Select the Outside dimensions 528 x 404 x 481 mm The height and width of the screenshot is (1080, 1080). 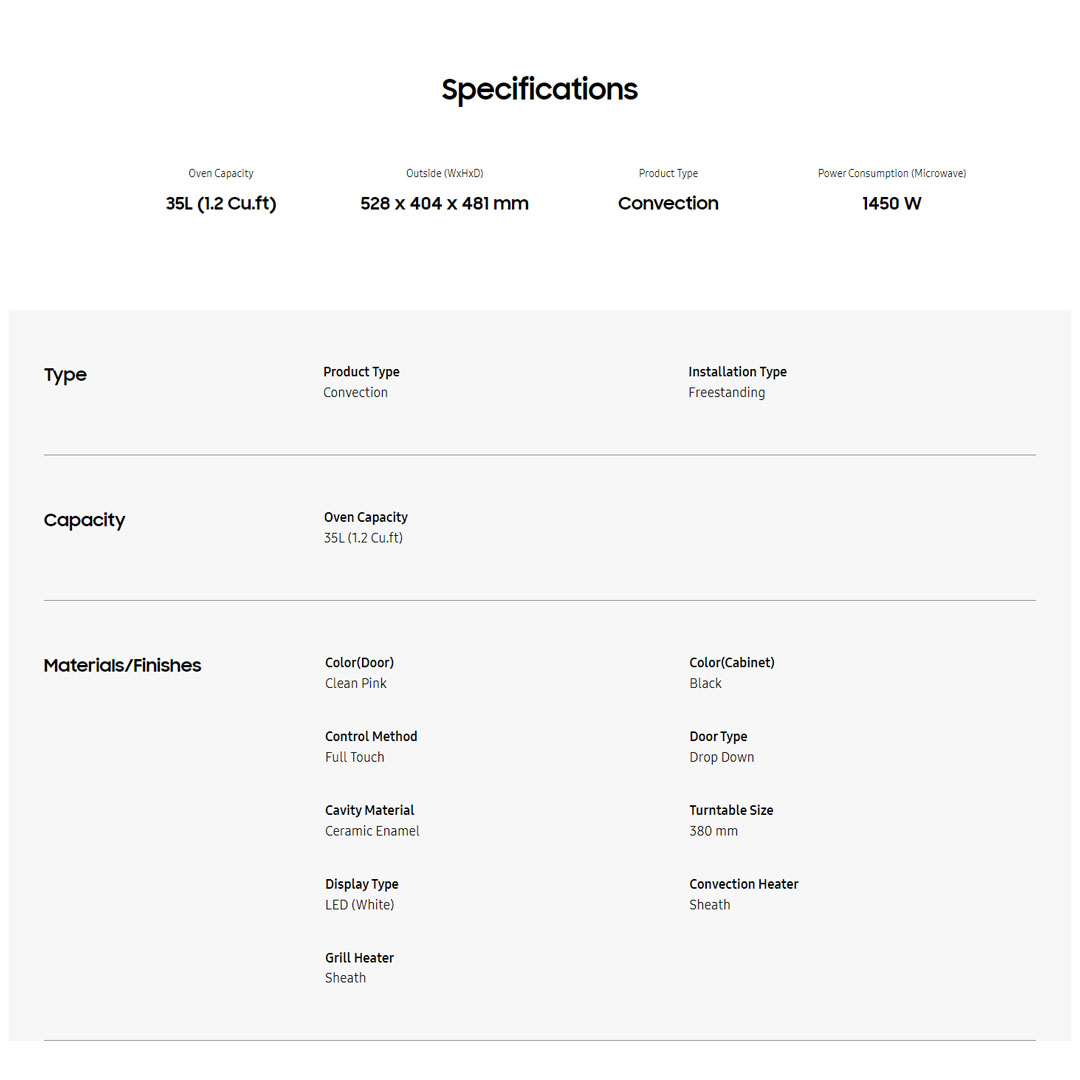pos(444,204)
